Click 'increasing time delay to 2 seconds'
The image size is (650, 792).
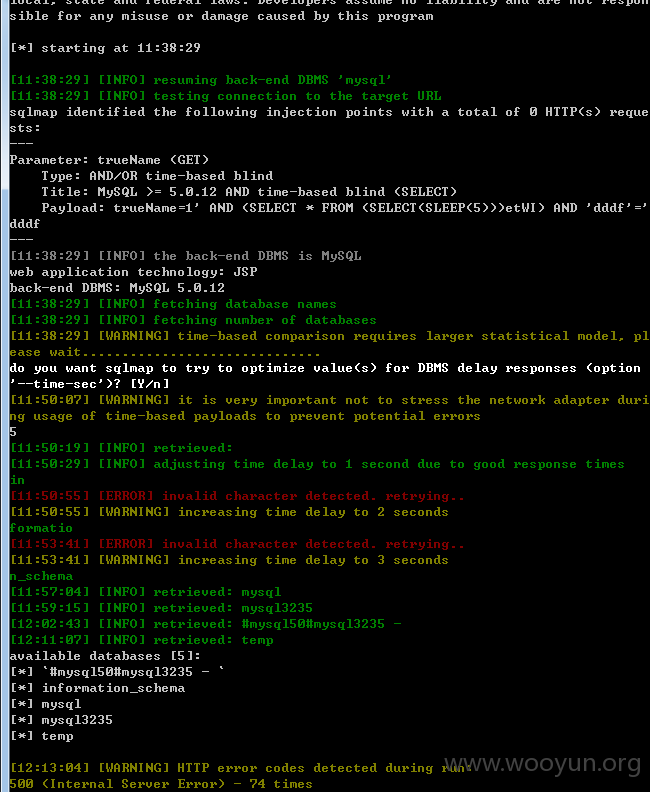click(229, 512)
